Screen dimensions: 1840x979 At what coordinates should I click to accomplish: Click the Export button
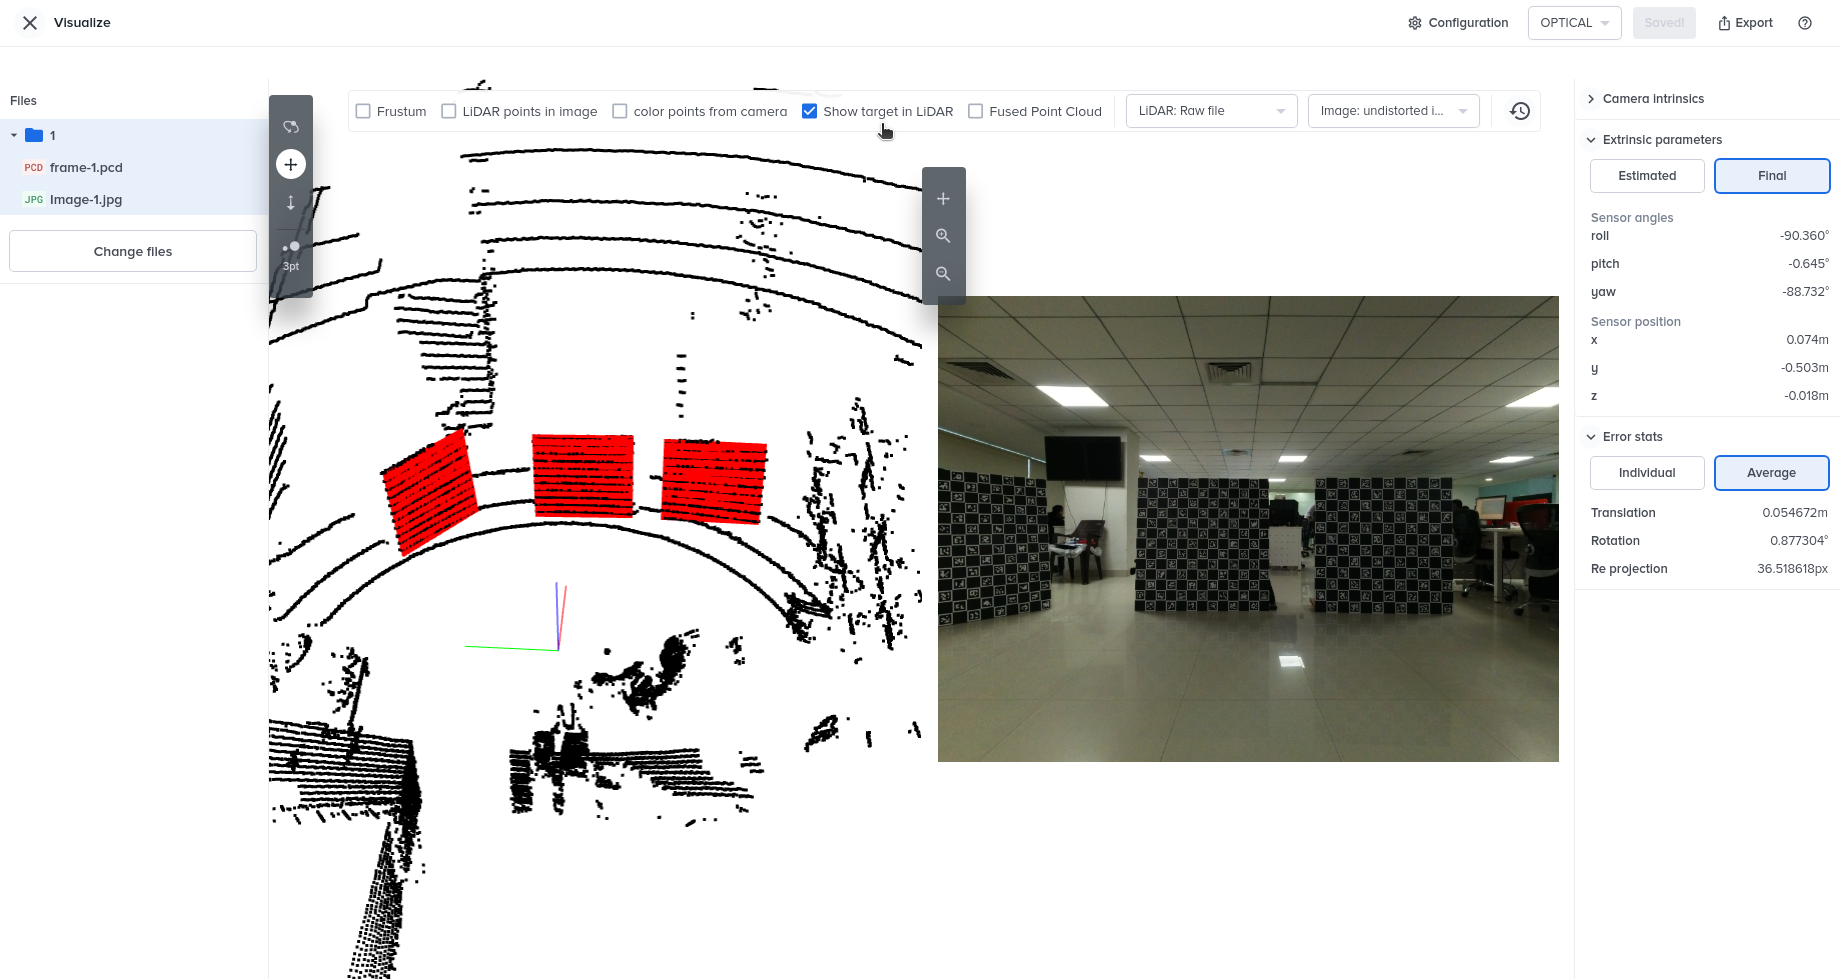[x=1745, y=23]
